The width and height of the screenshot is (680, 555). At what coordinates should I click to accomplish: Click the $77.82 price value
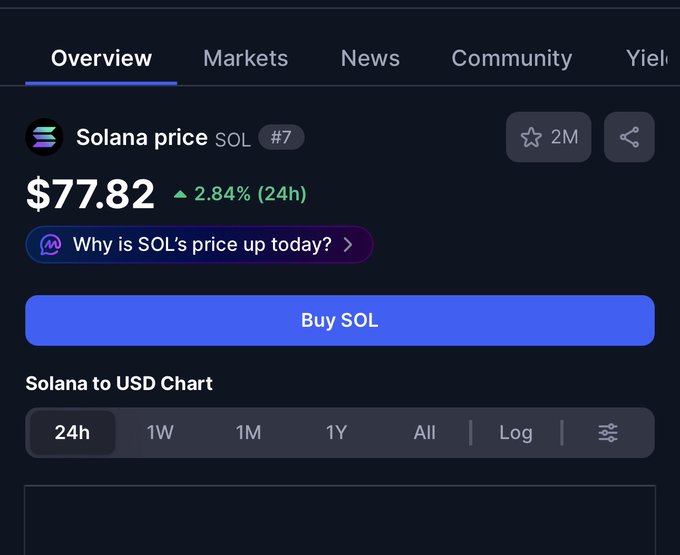pos(90,193)
